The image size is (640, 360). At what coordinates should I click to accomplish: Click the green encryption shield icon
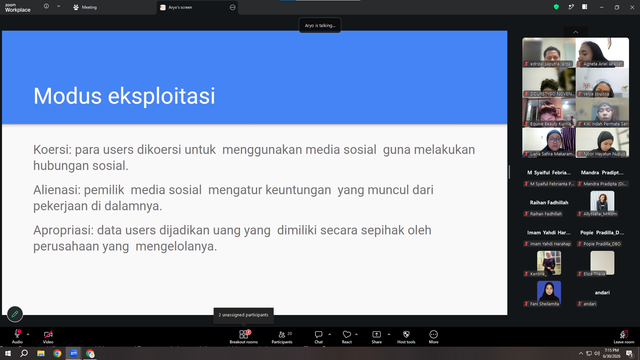pos(556,7)
